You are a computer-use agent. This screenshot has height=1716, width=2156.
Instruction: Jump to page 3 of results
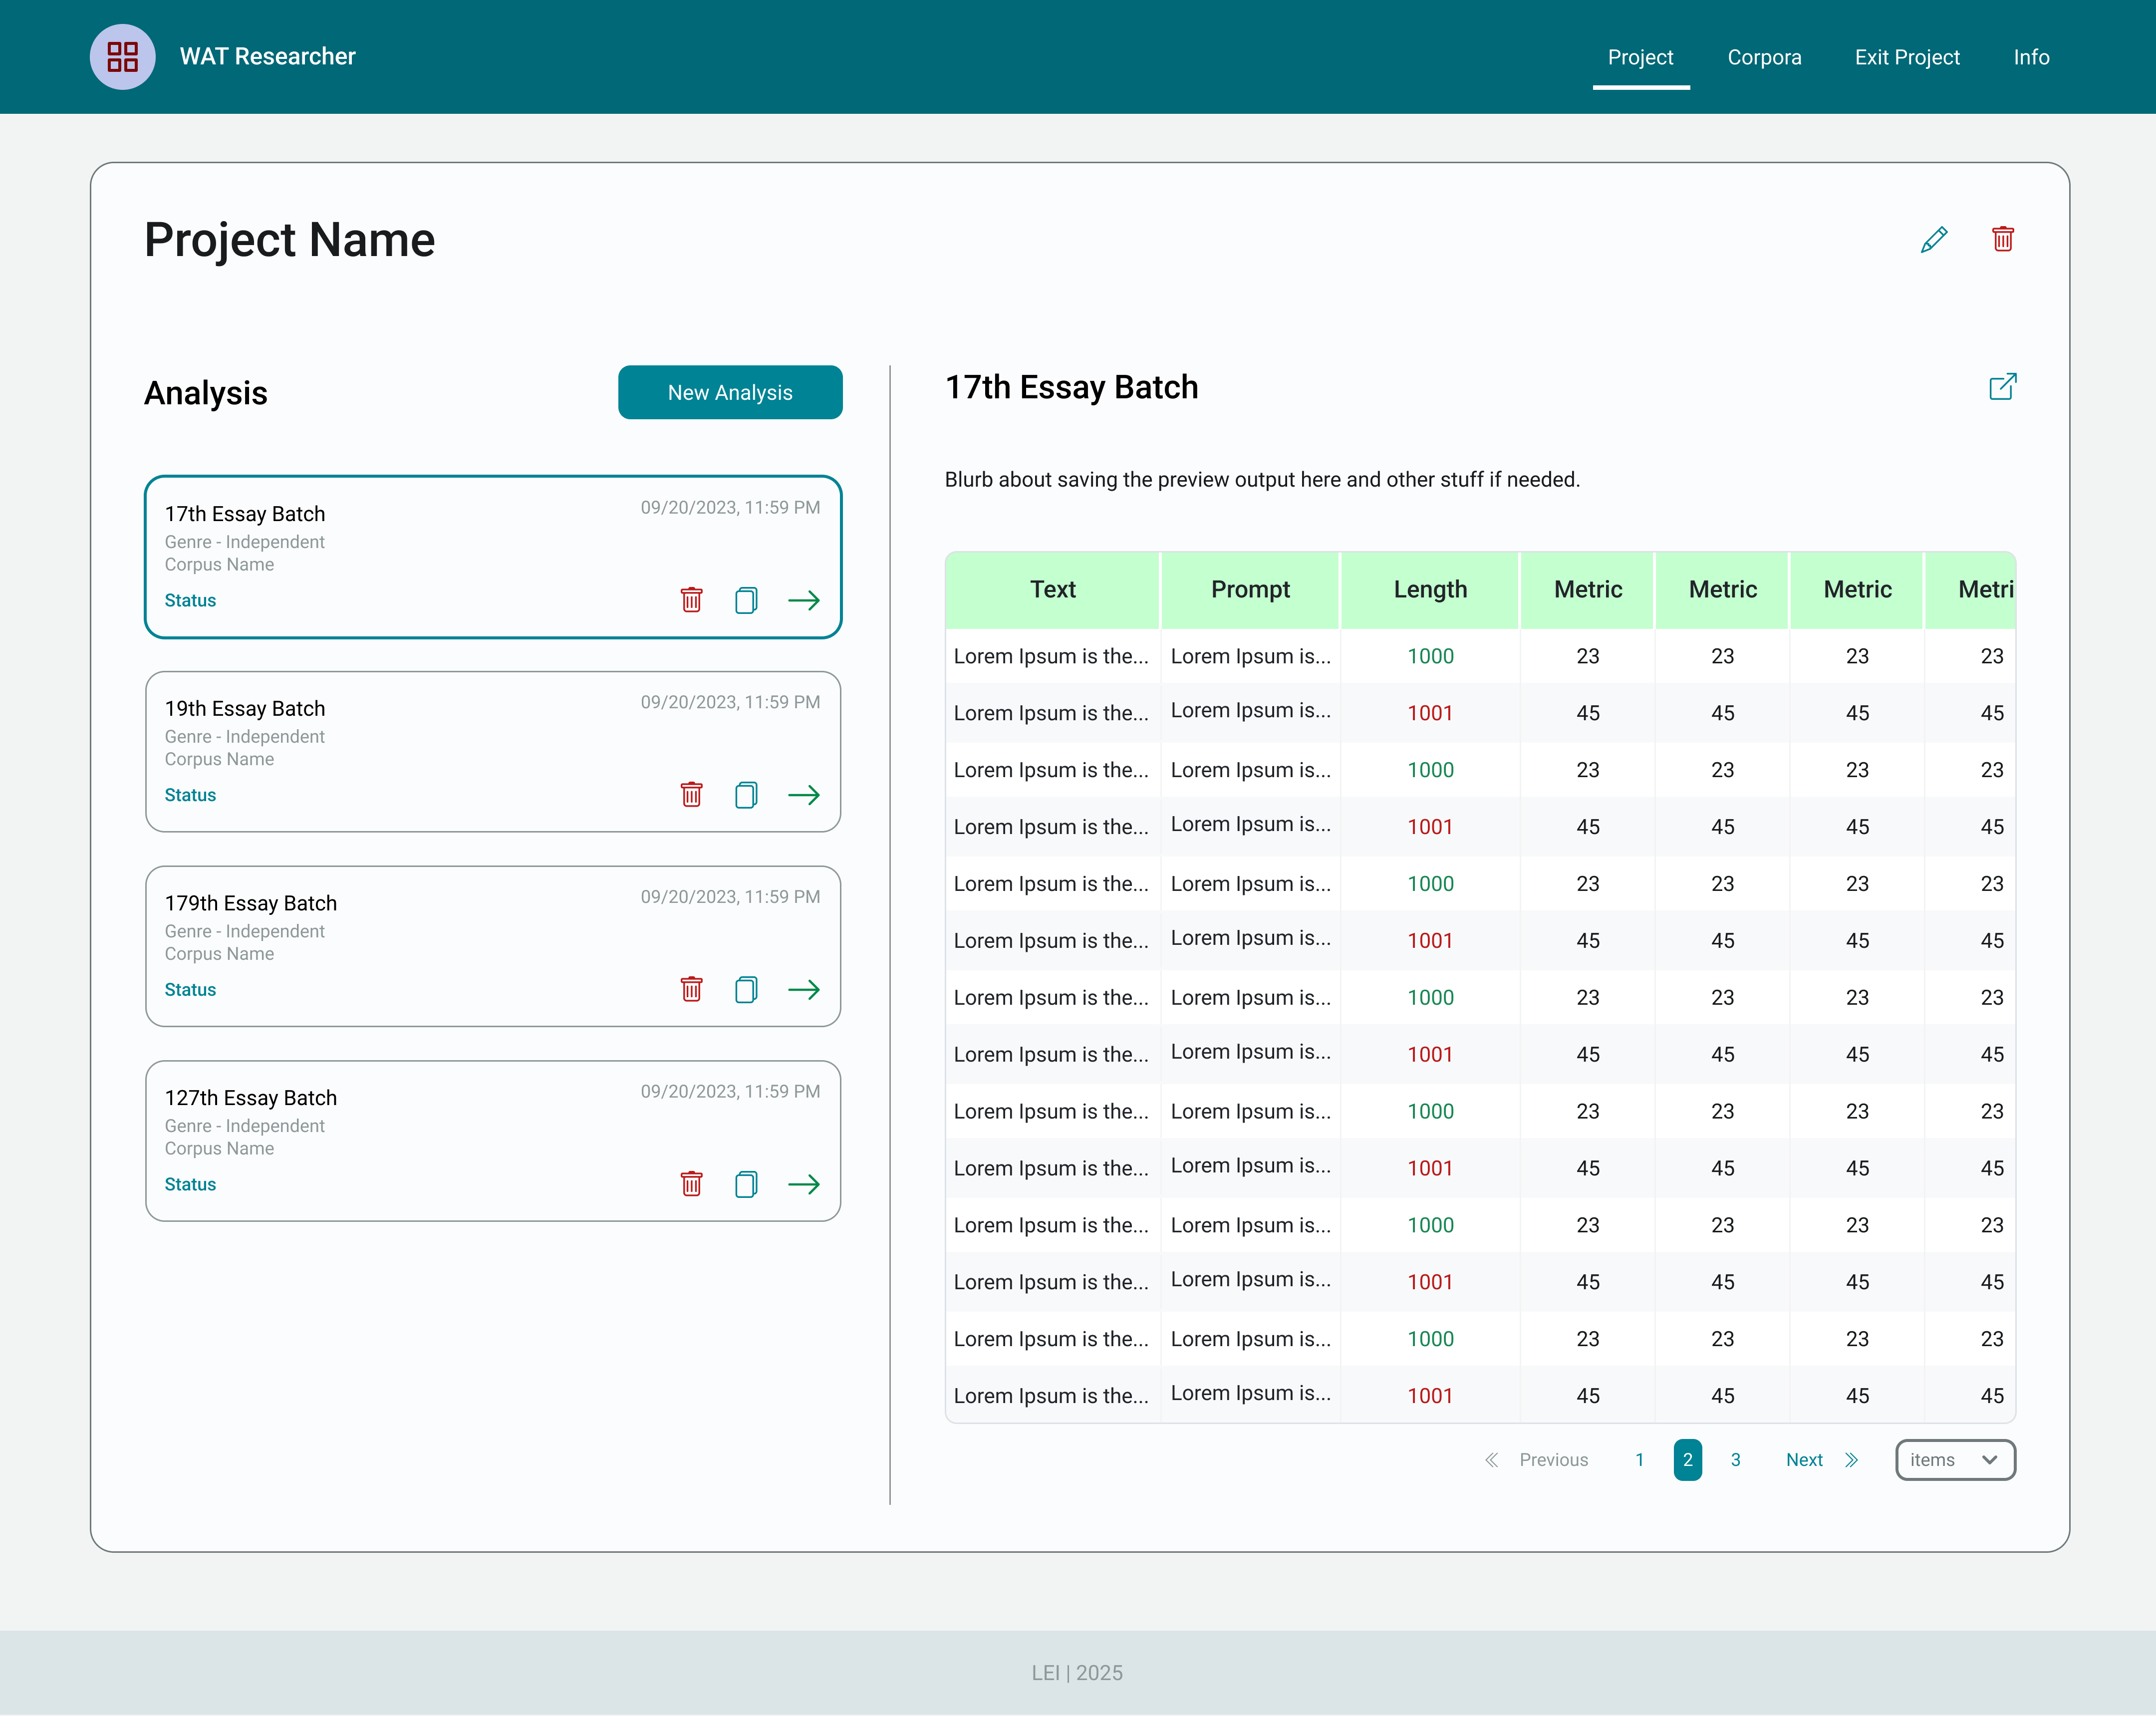tap(1736, 1460)
